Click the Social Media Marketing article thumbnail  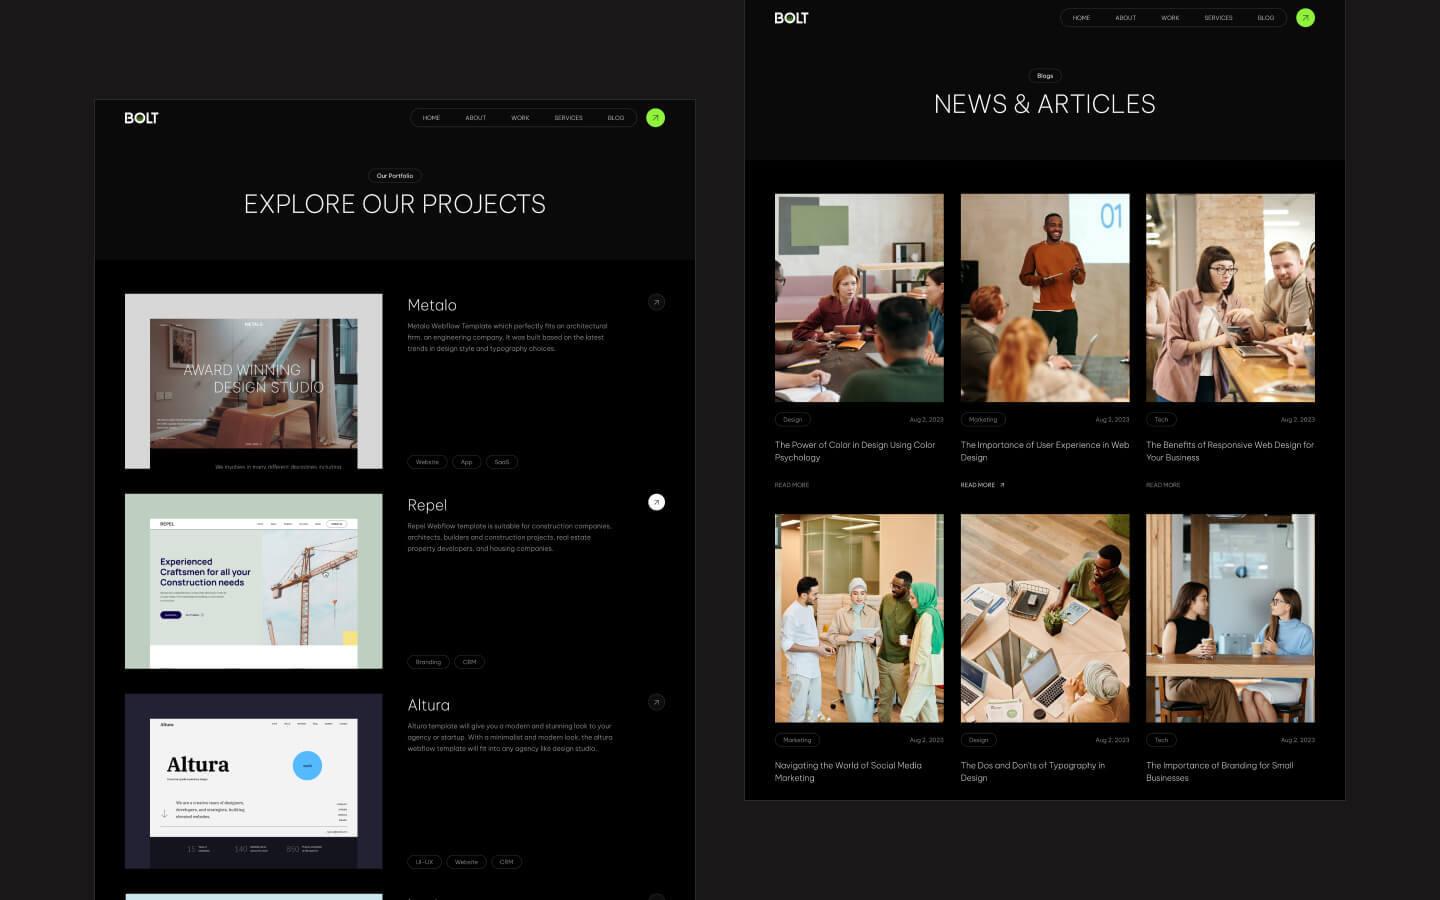point(858,618)
